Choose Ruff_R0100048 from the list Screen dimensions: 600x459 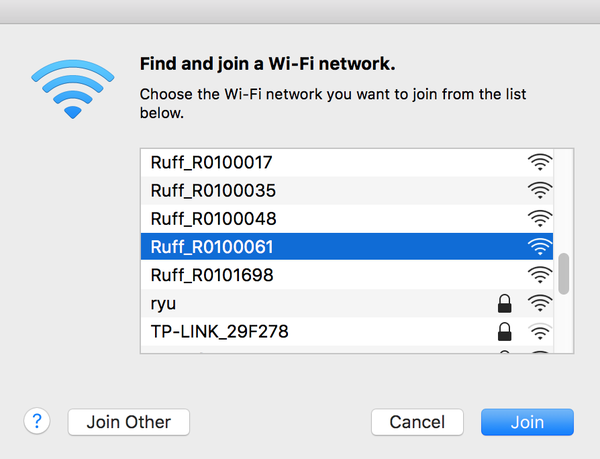212,218
